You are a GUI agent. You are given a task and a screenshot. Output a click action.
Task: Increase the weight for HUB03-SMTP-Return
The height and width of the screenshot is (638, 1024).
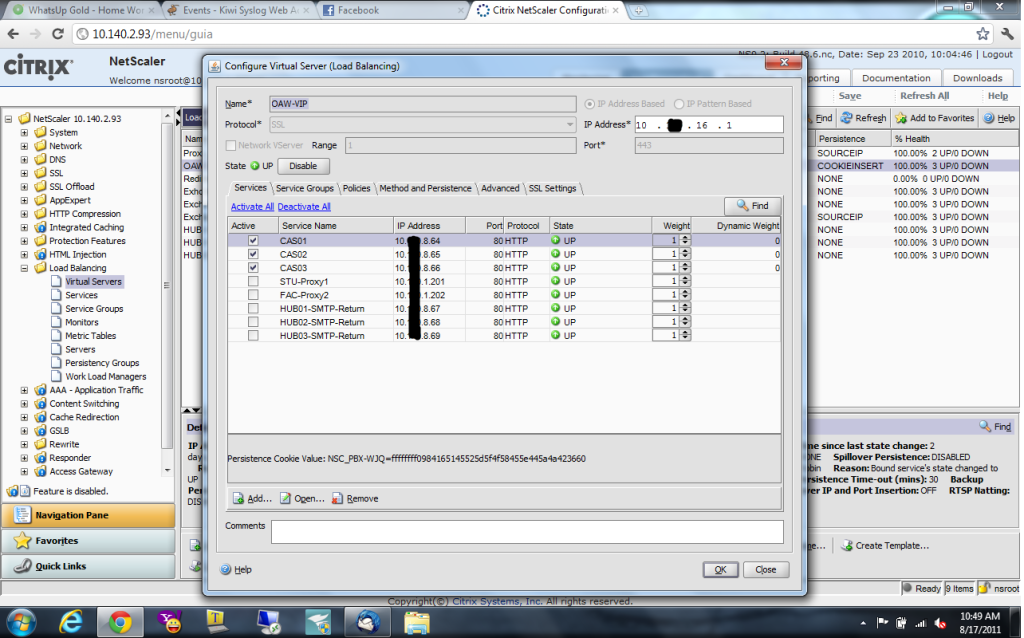tap(685, 333)
